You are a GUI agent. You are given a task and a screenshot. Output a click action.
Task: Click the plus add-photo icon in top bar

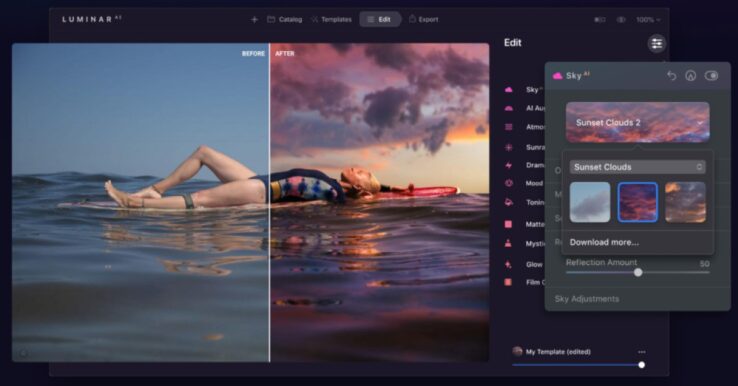[254, 19]
